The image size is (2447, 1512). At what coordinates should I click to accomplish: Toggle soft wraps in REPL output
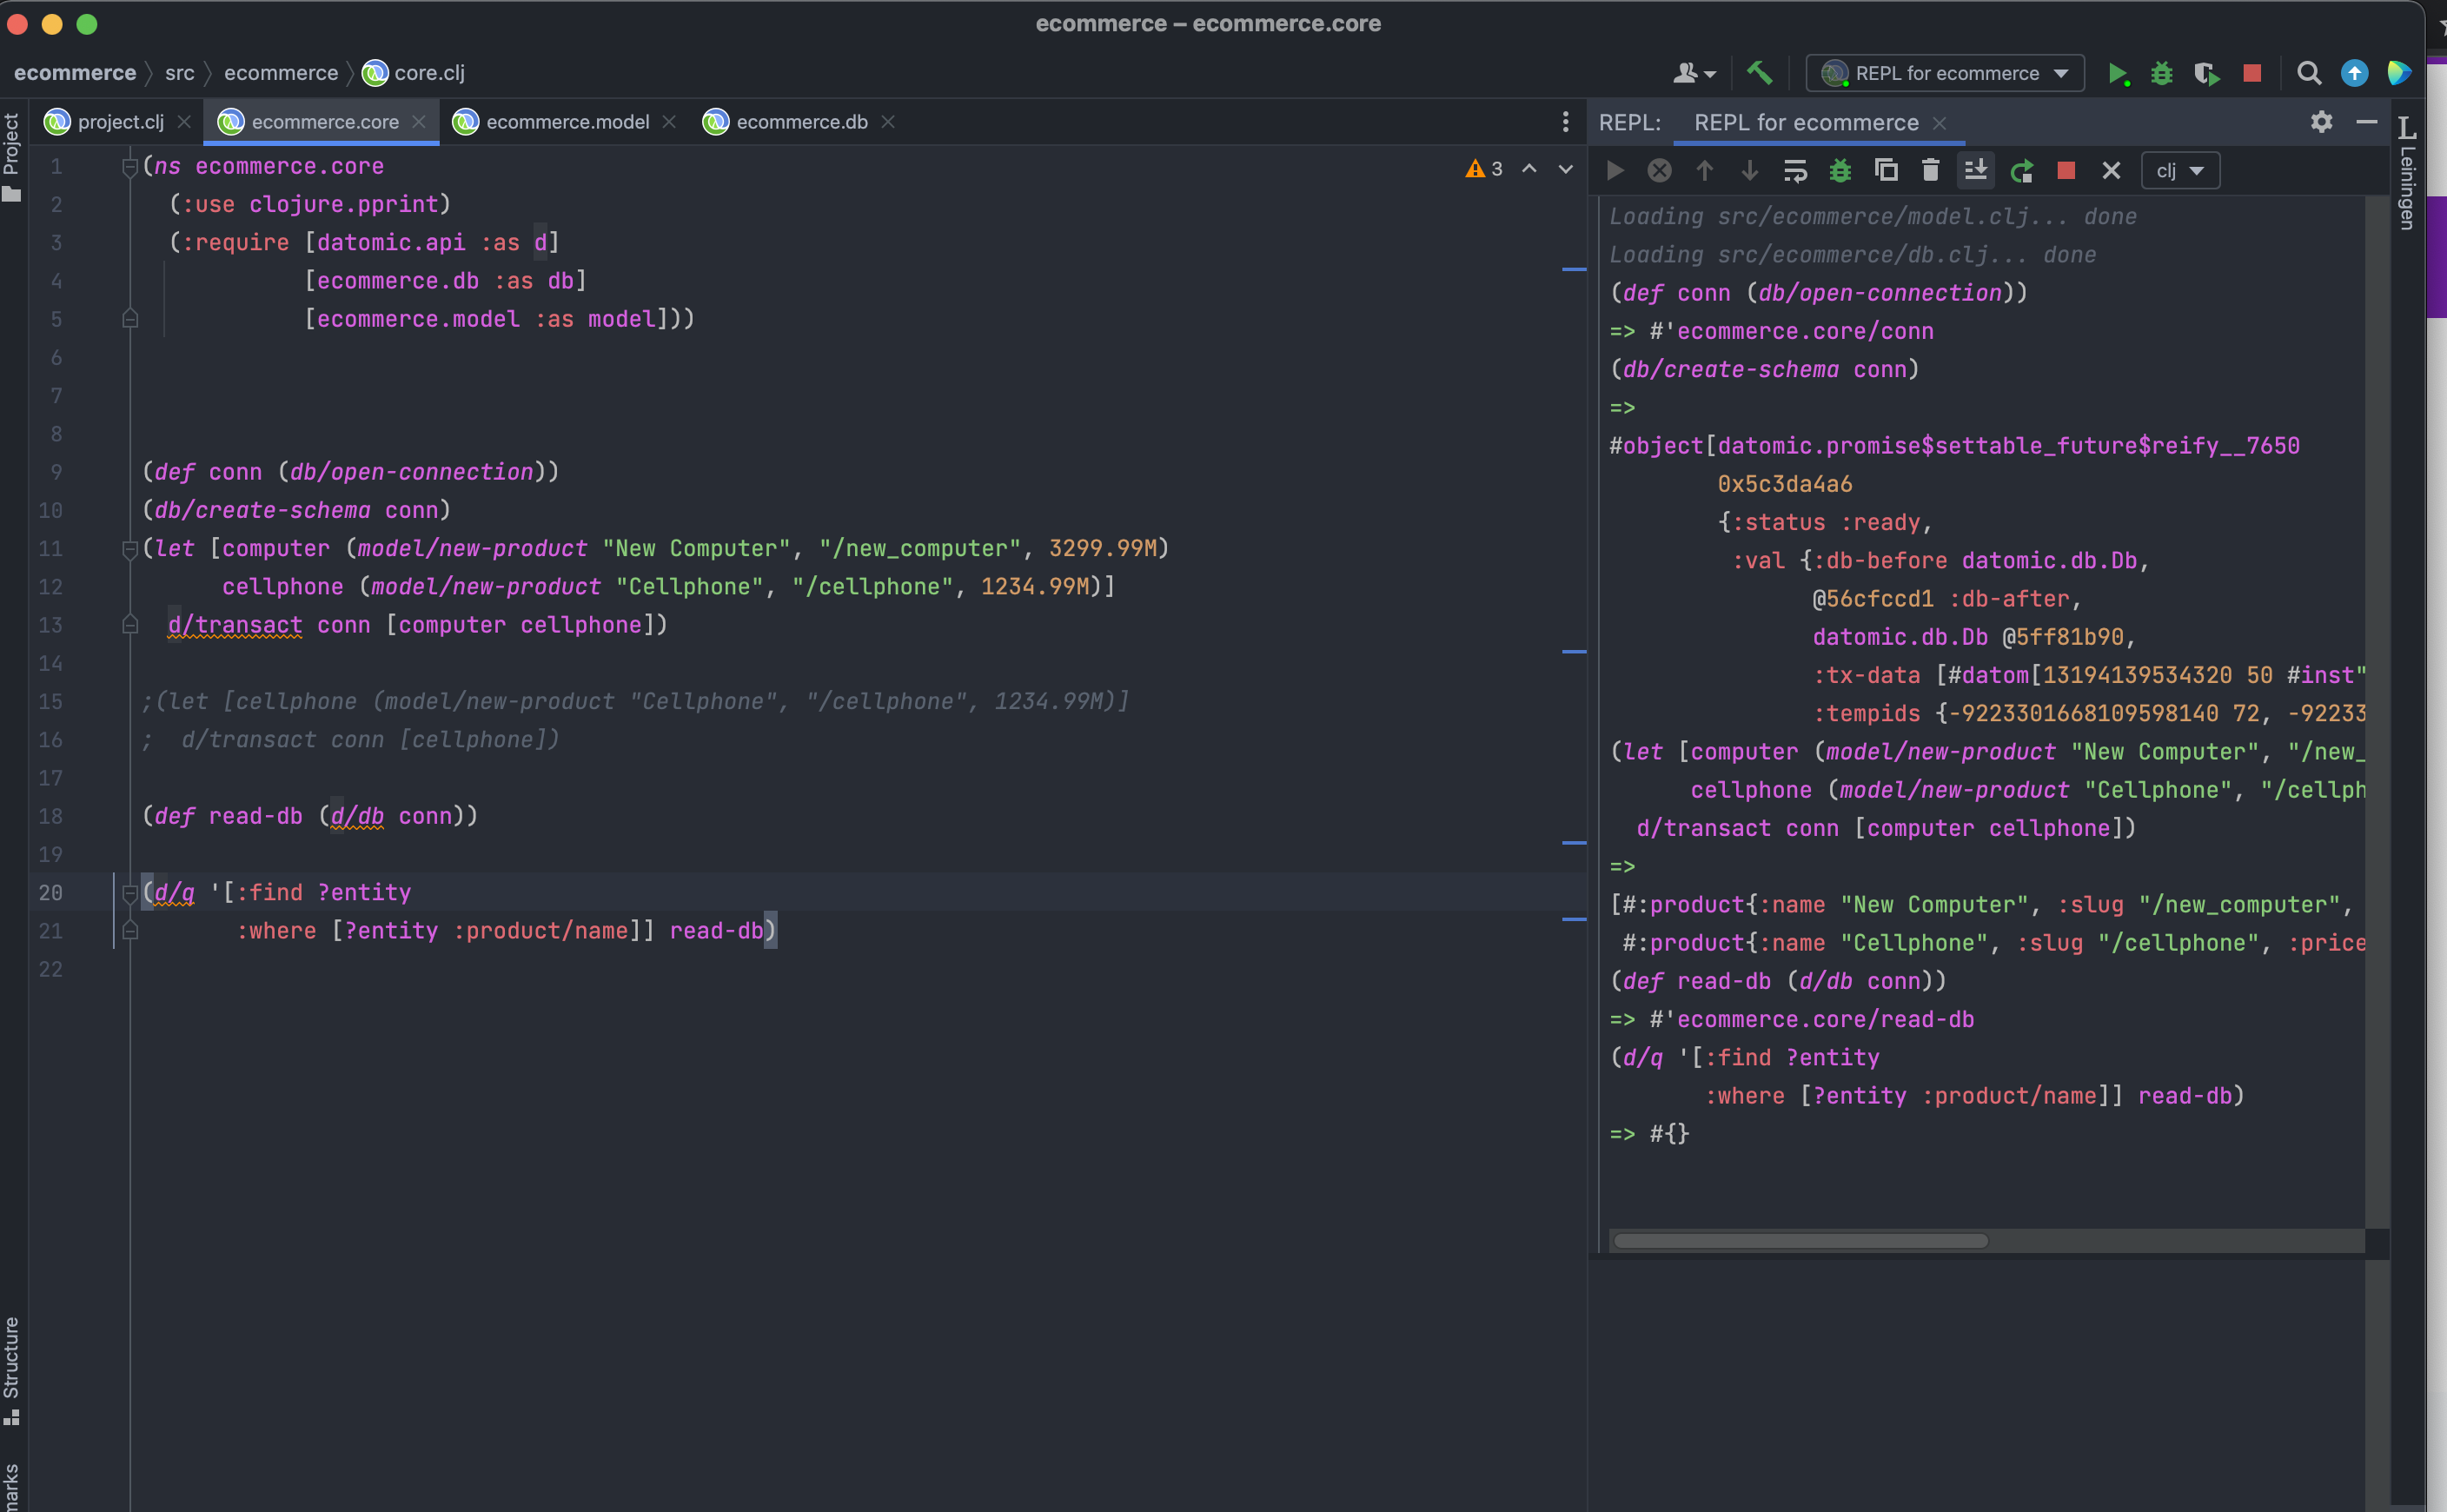click(1795, 171)
